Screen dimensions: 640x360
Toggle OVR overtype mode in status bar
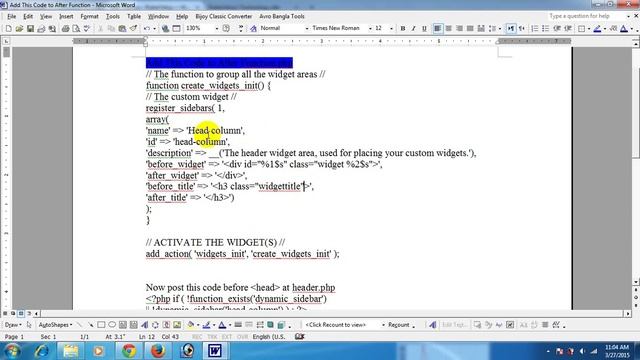[242, 337]
